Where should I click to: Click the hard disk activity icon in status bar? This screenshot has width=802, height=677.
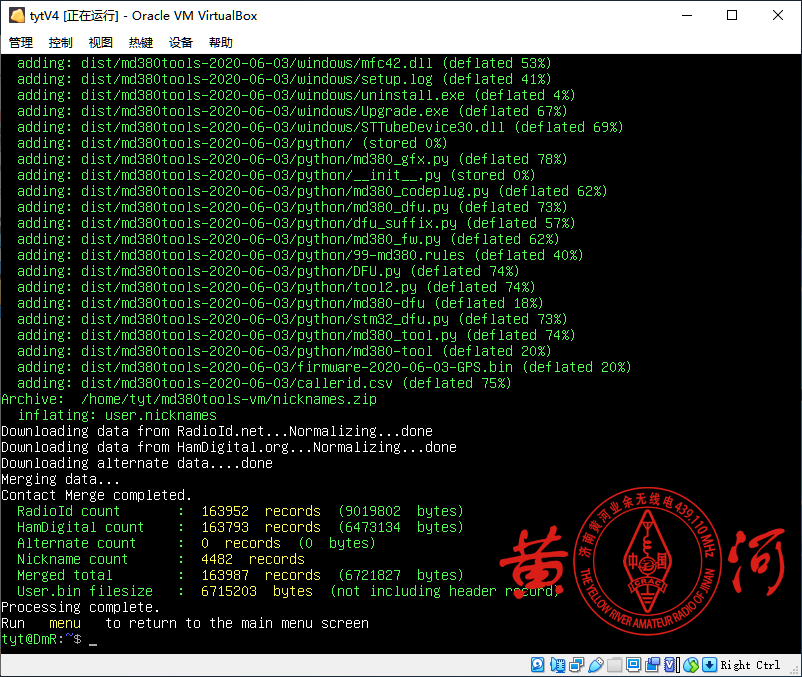(x=536, y=664)
